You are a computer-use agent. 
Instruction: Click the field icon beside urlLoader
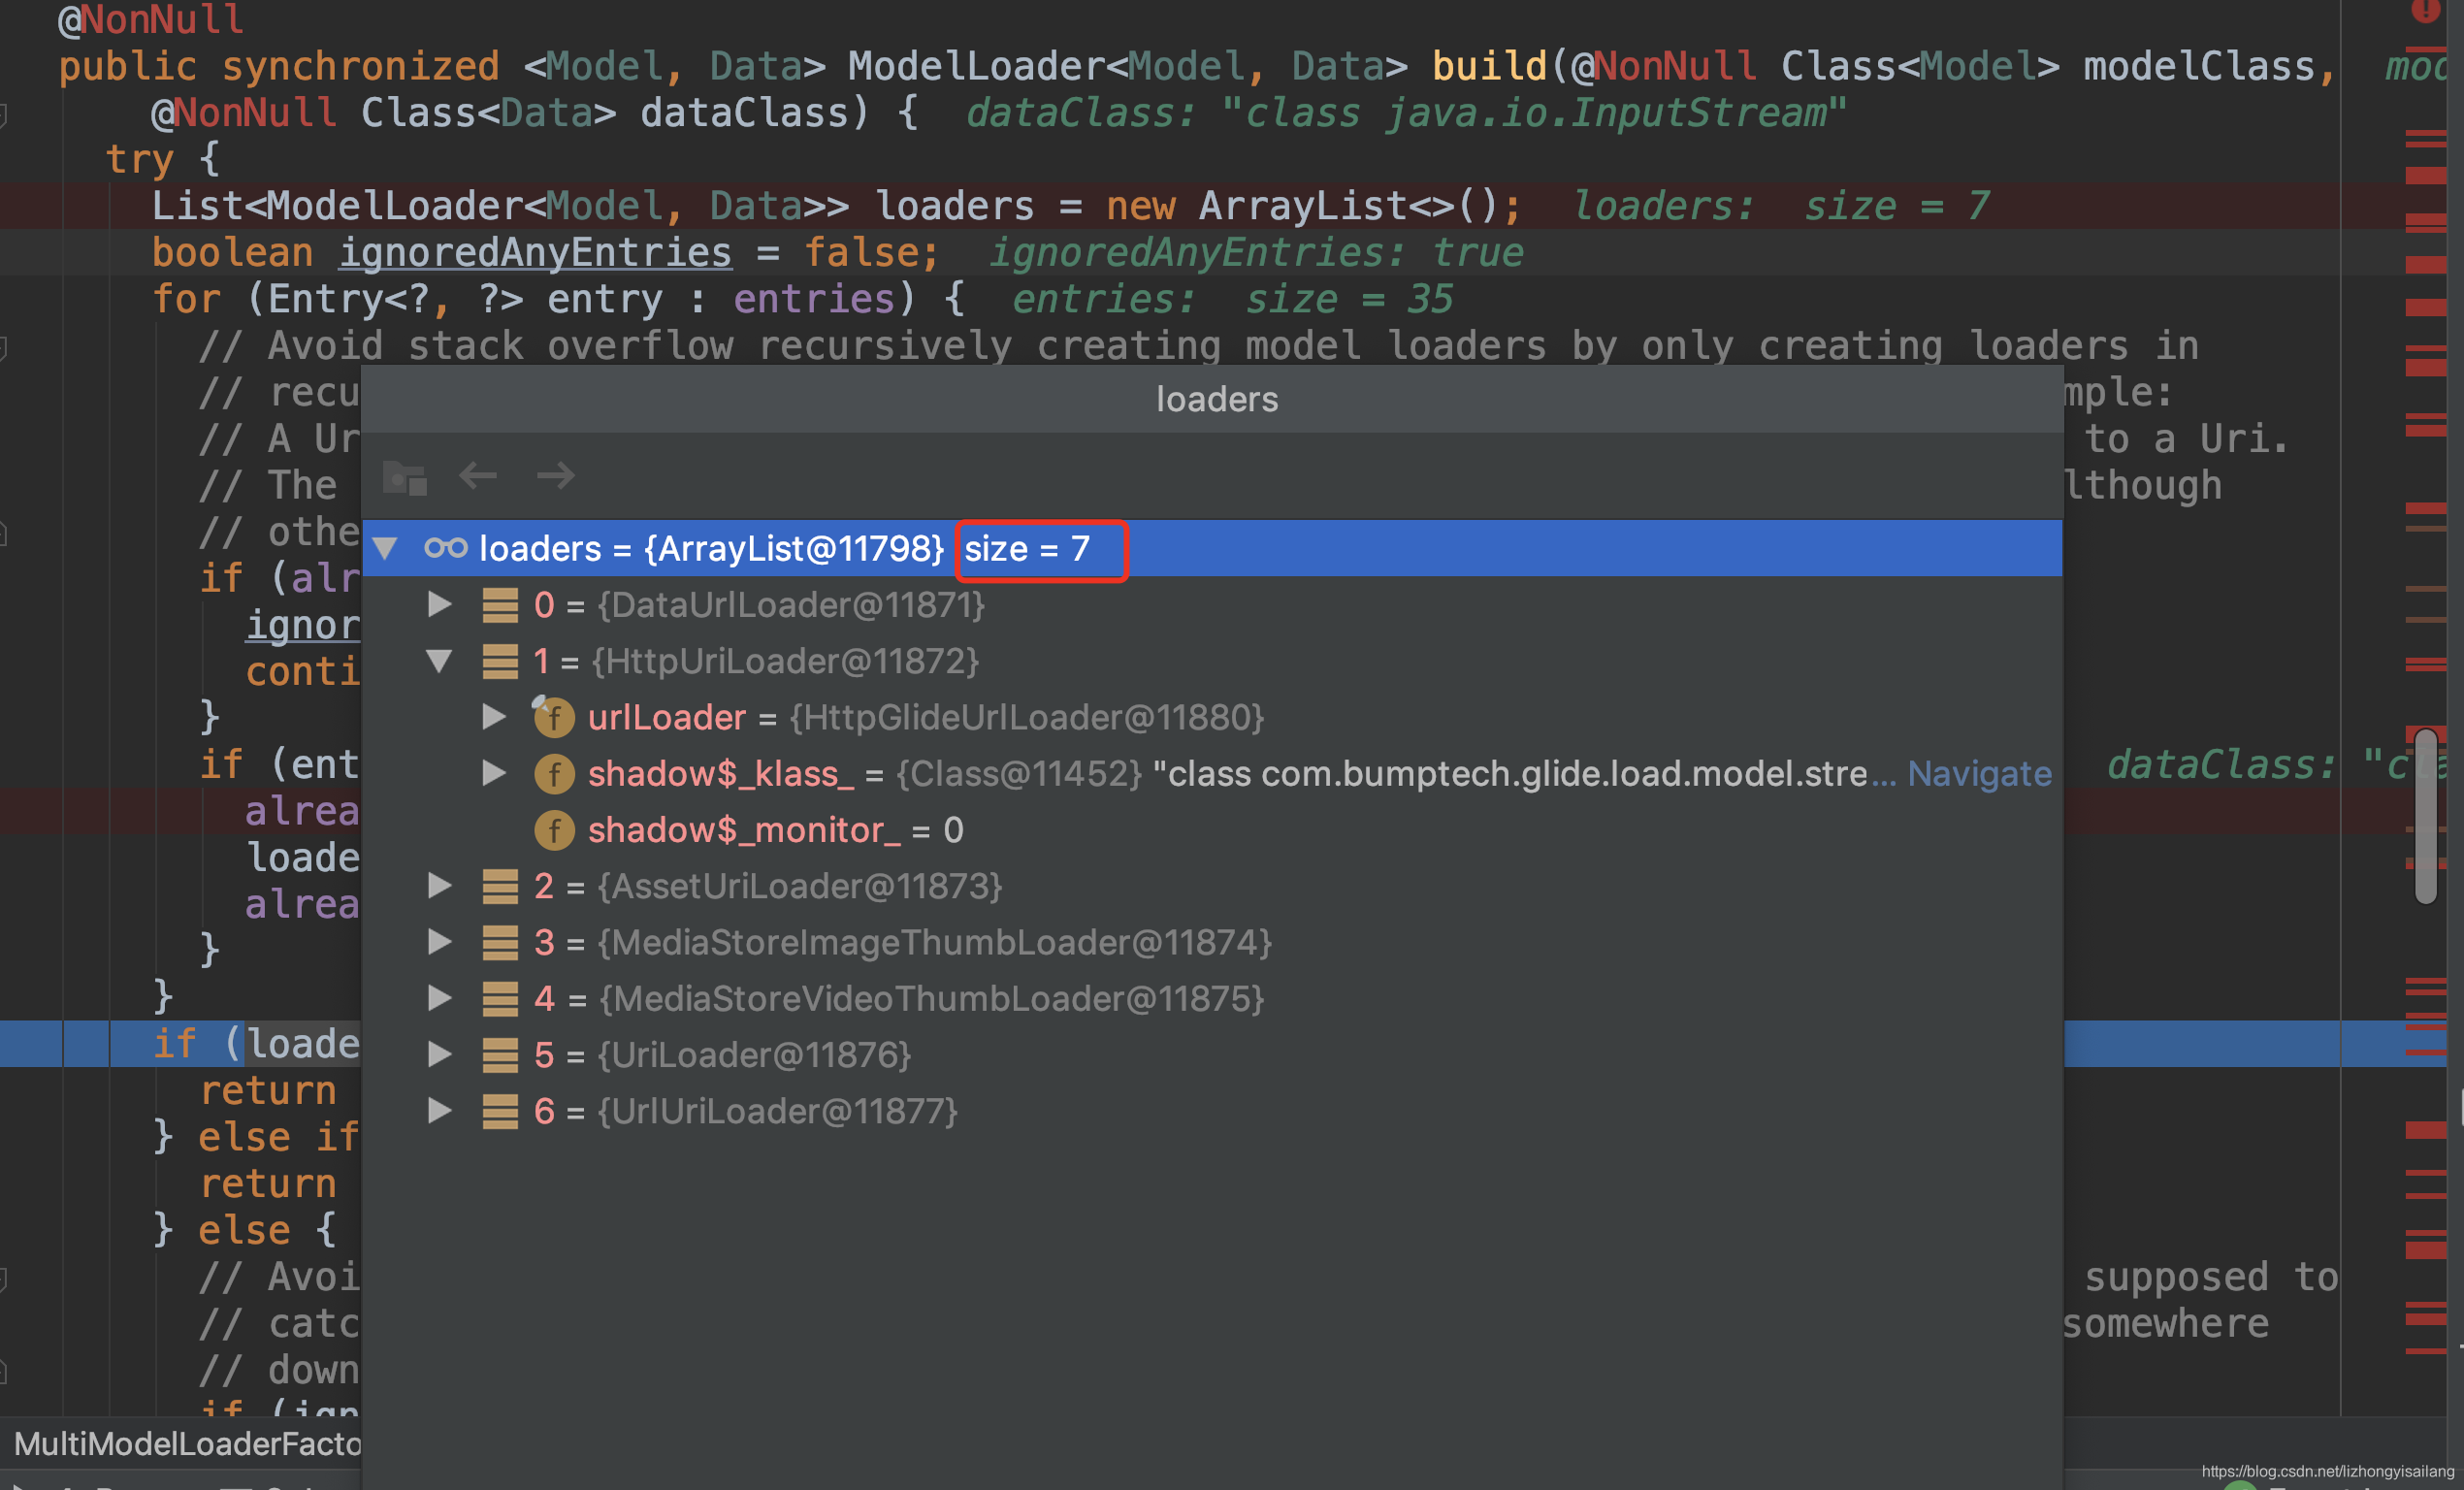point(553,717)
